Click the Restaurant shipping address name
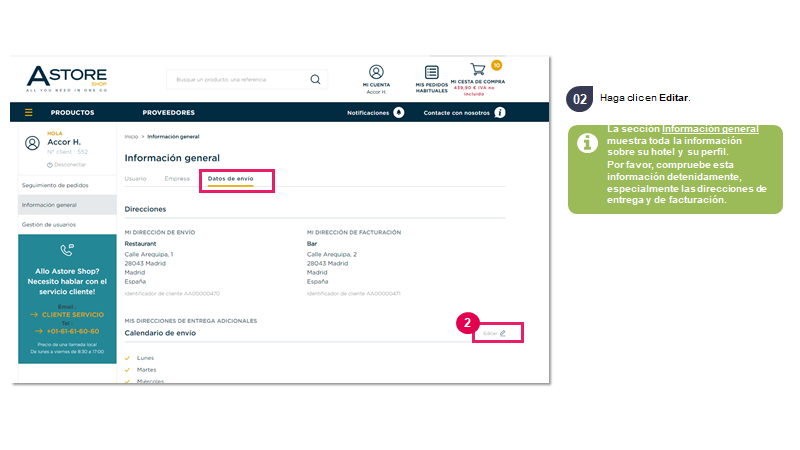 (x=140, y=244)
